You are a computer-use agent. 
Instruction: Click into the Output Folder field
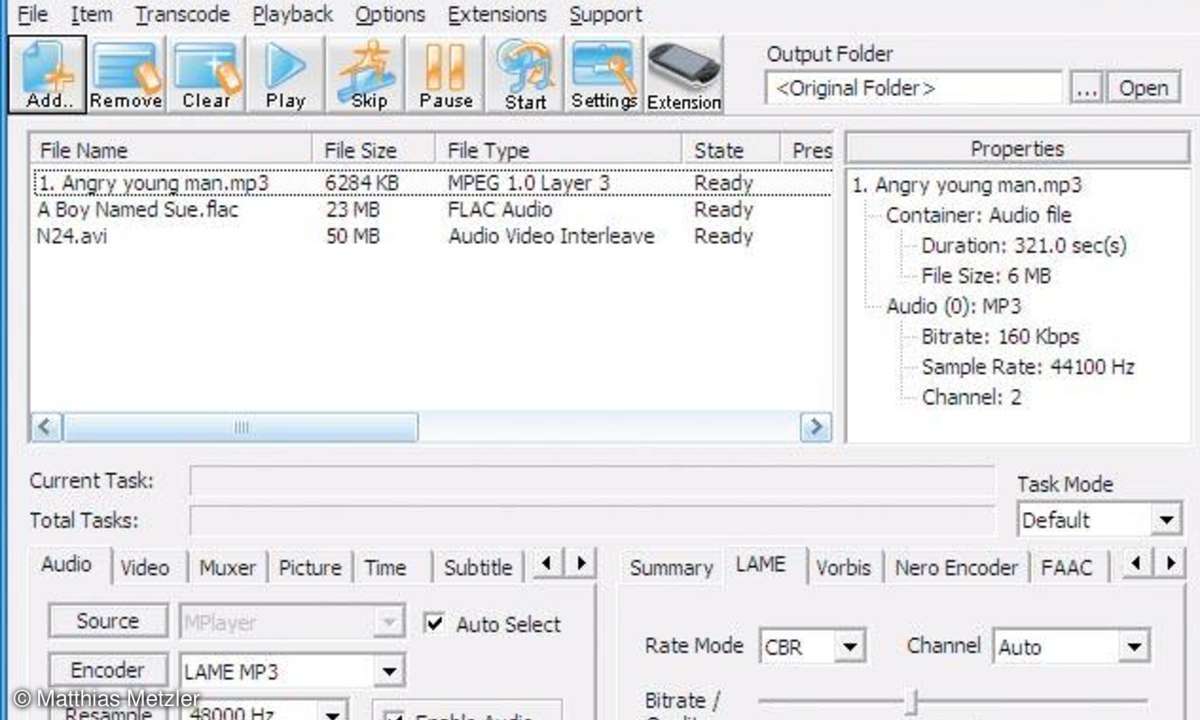tap(915, 88)
